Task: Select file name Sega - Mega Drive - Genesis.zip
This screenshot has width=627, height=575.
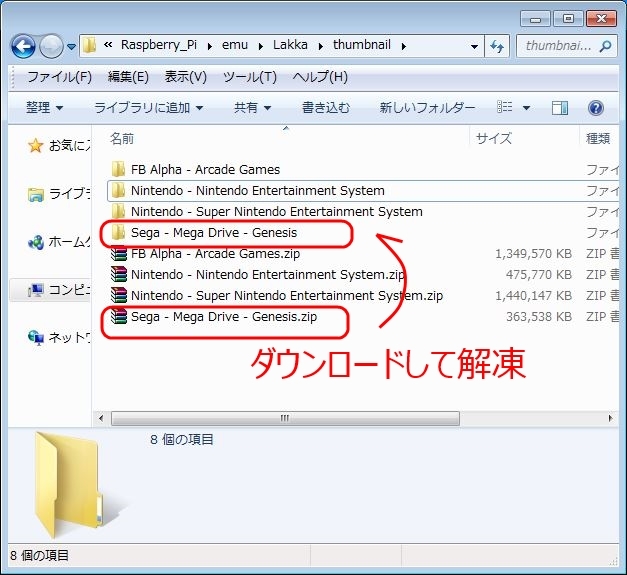Action: (x=224, y=317)
